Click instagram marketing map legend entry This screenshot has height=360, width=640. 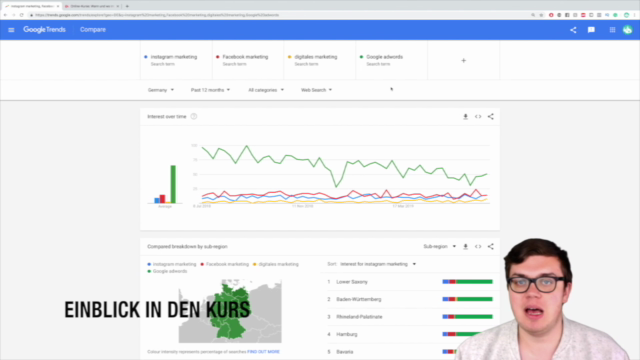point(172,264)
